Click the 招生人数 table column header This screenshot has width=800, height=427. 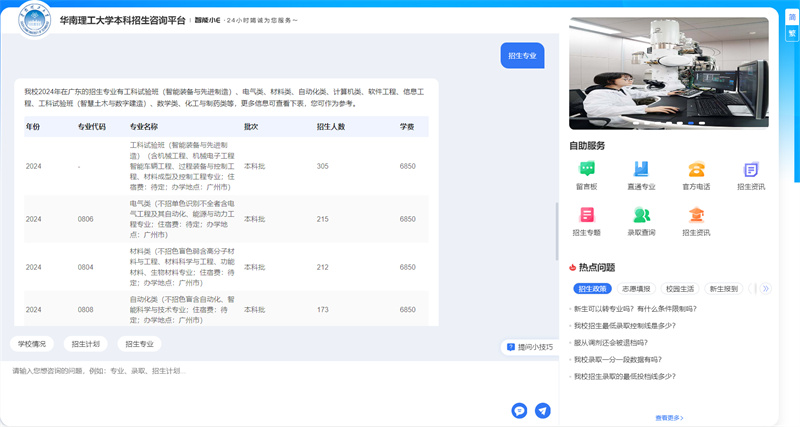[x=331, y=127]
